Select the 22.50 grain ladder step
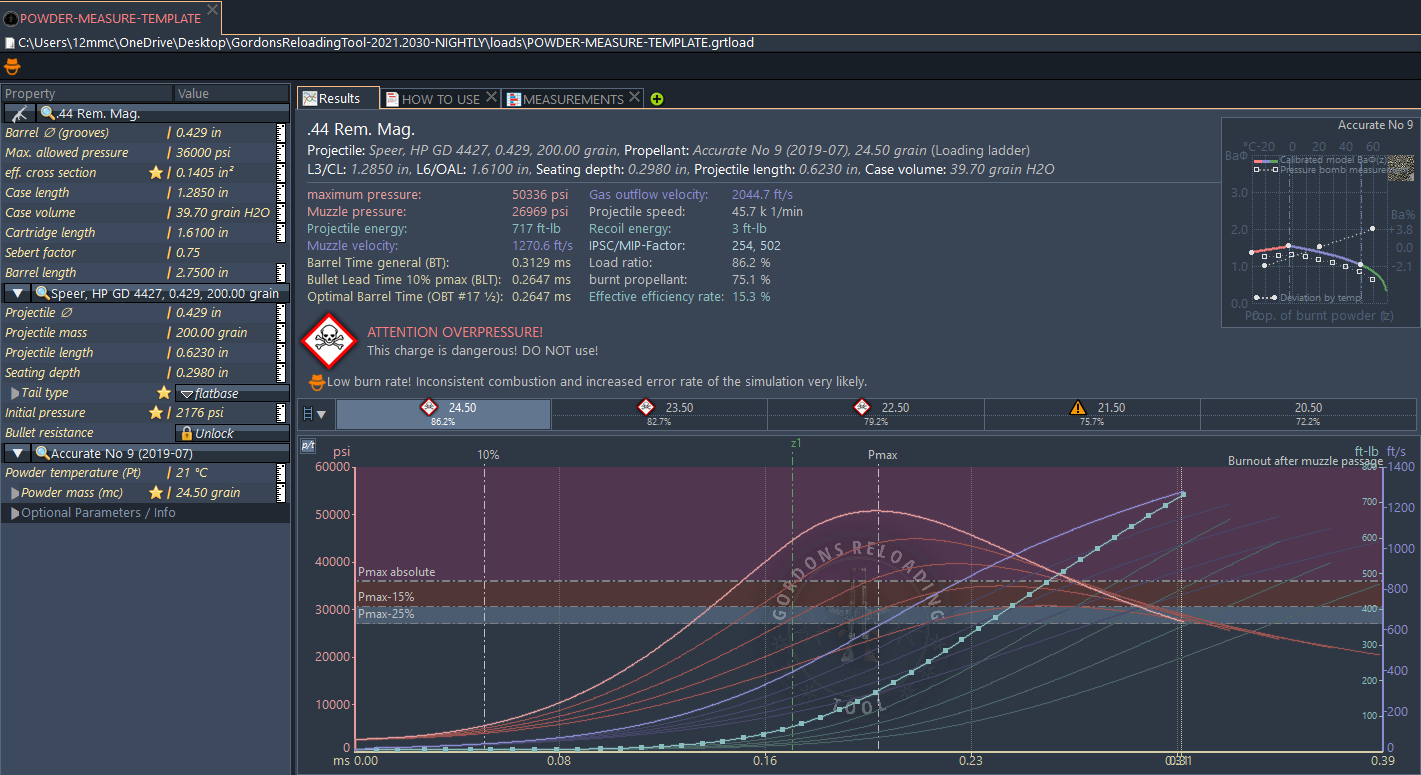 click(x=876, y=414)
